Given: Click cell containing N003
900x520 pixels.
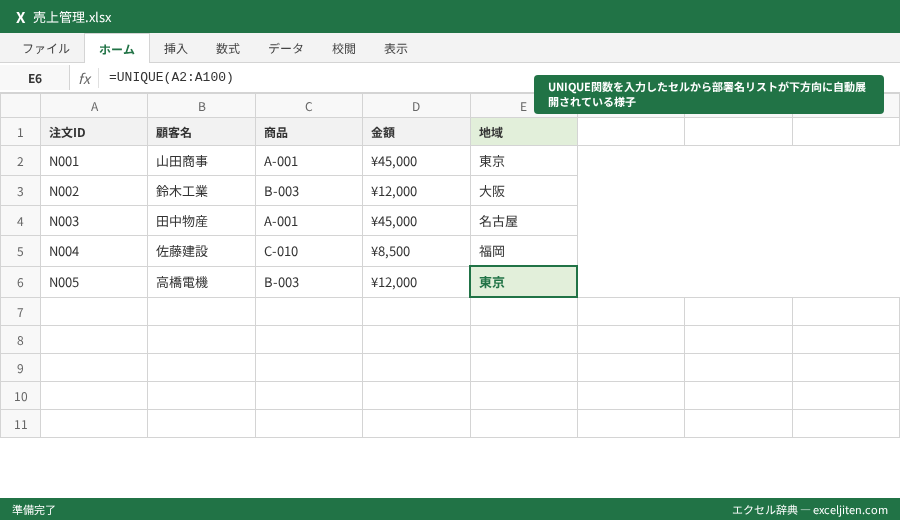Looking at the screenshot, I should coord(94,221).
